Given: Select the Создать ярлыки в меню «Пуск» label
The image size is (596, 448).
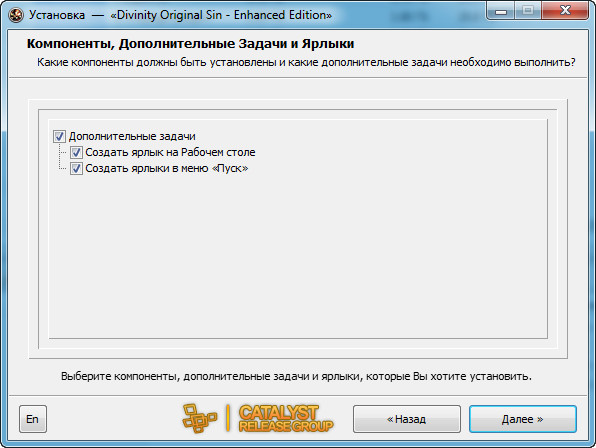Looking at the screenshot, I should tap(166, 168).
